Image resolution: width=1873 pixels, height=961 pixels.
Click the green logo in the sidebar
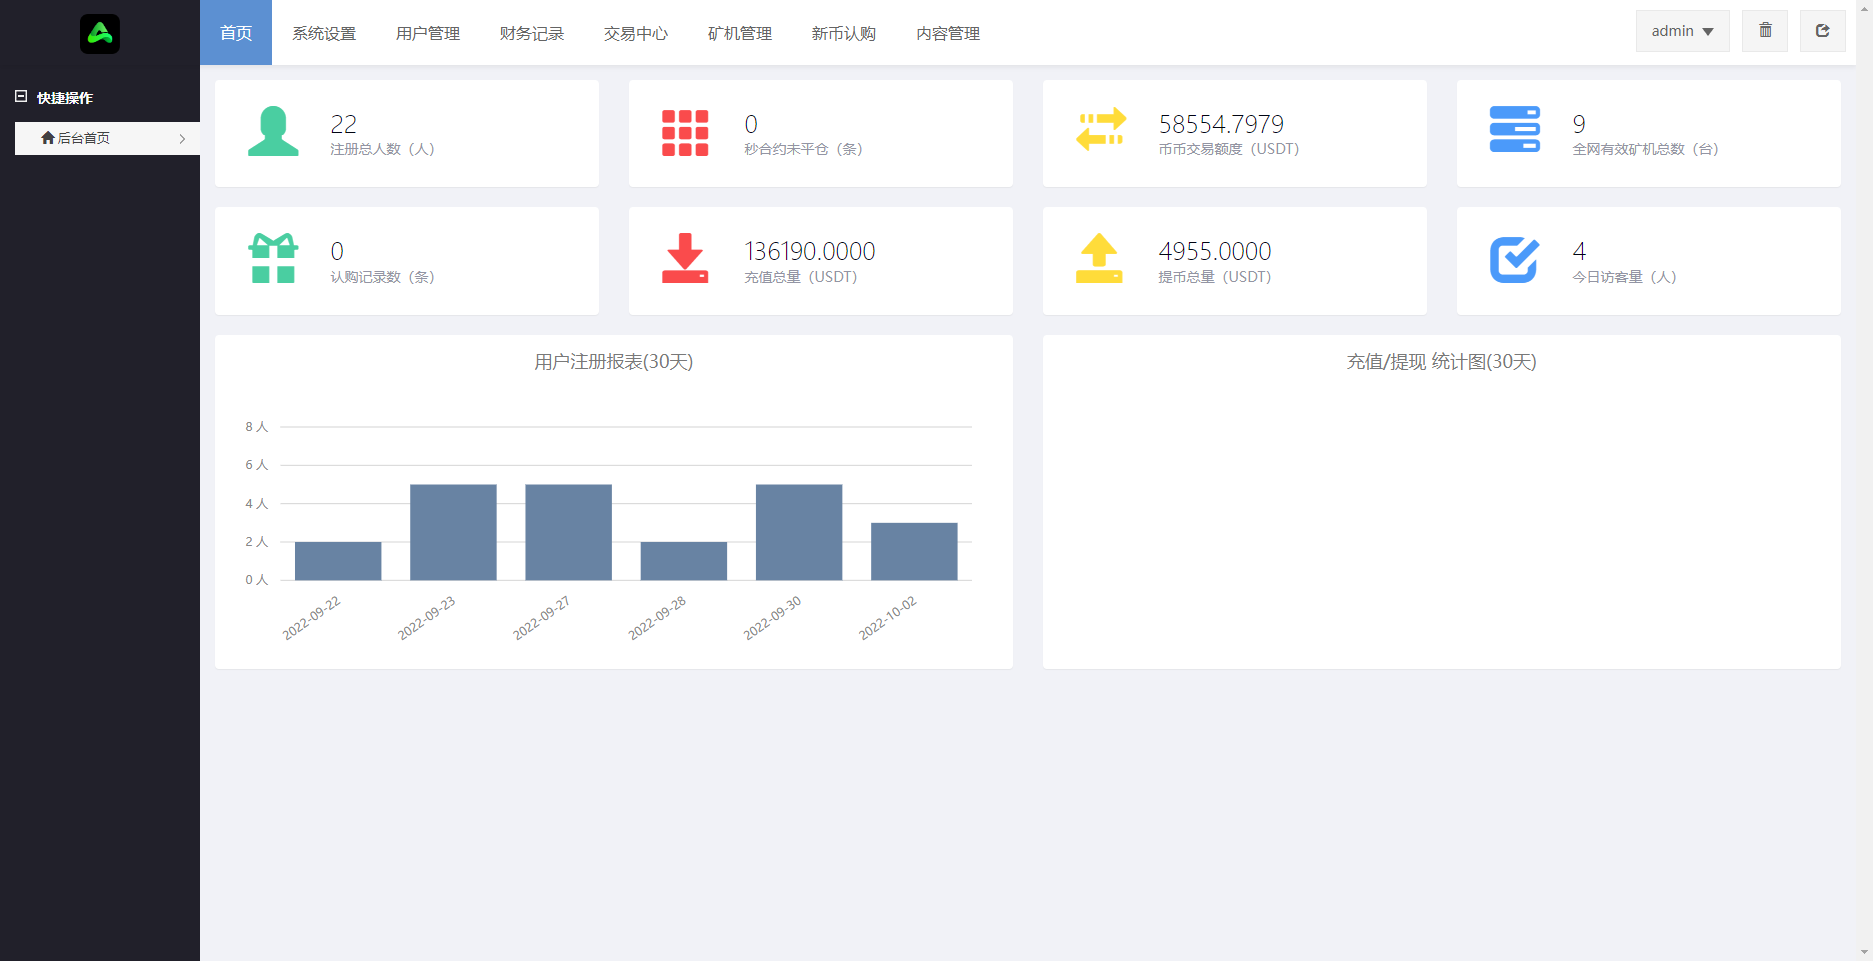(x=99, y=33)
